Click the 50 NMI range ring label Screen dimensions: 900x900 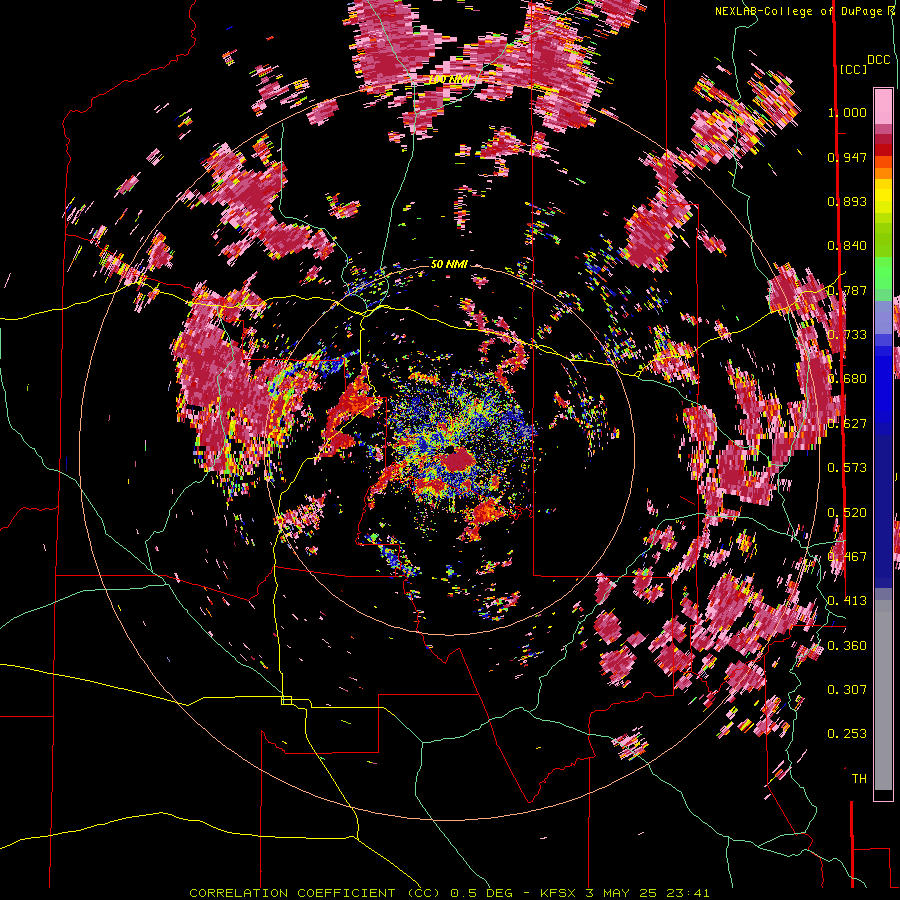(449, 264)
